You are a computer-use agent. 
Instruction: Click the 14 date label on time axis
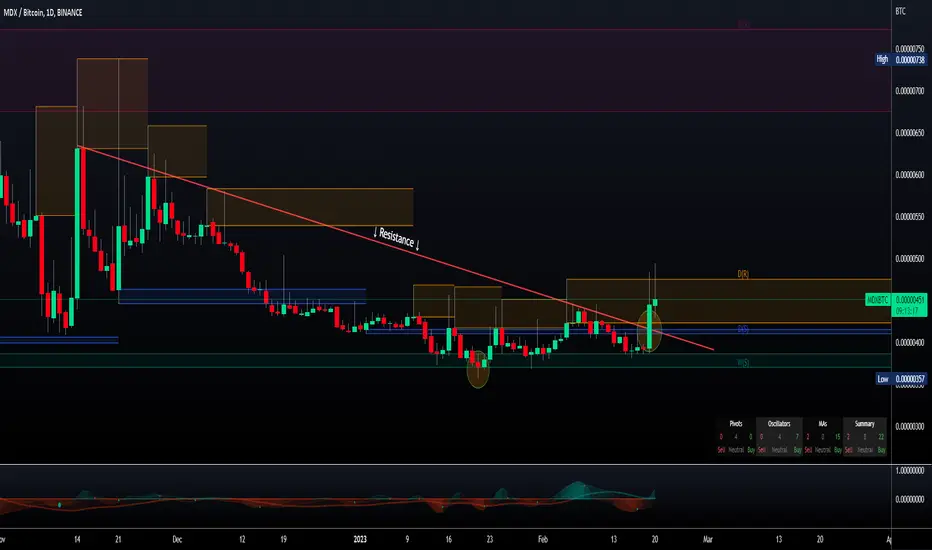click(77, 539)
